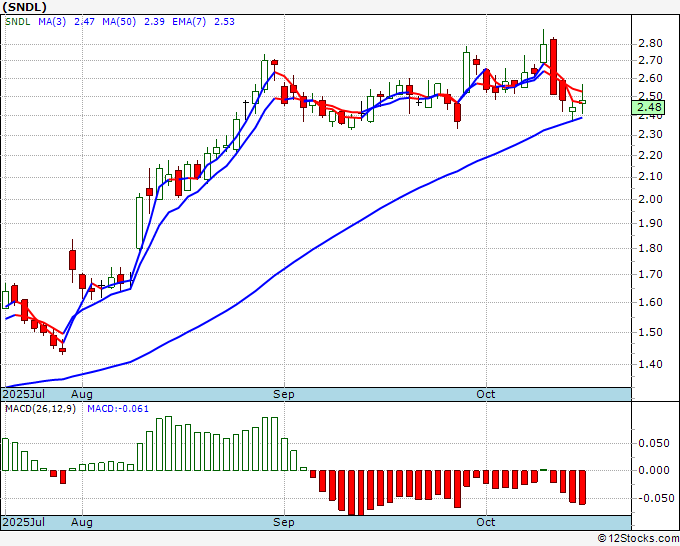Screen dimensions: 680x546
Task: Click the 0.000 MACD axis label
Action: (x=654, y=470)
